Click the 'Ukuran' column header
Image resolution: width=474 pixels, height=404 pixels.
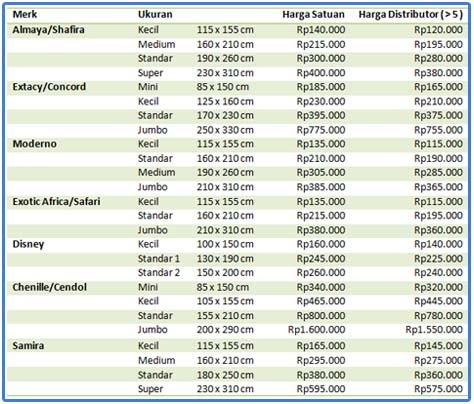pos(155,14)
